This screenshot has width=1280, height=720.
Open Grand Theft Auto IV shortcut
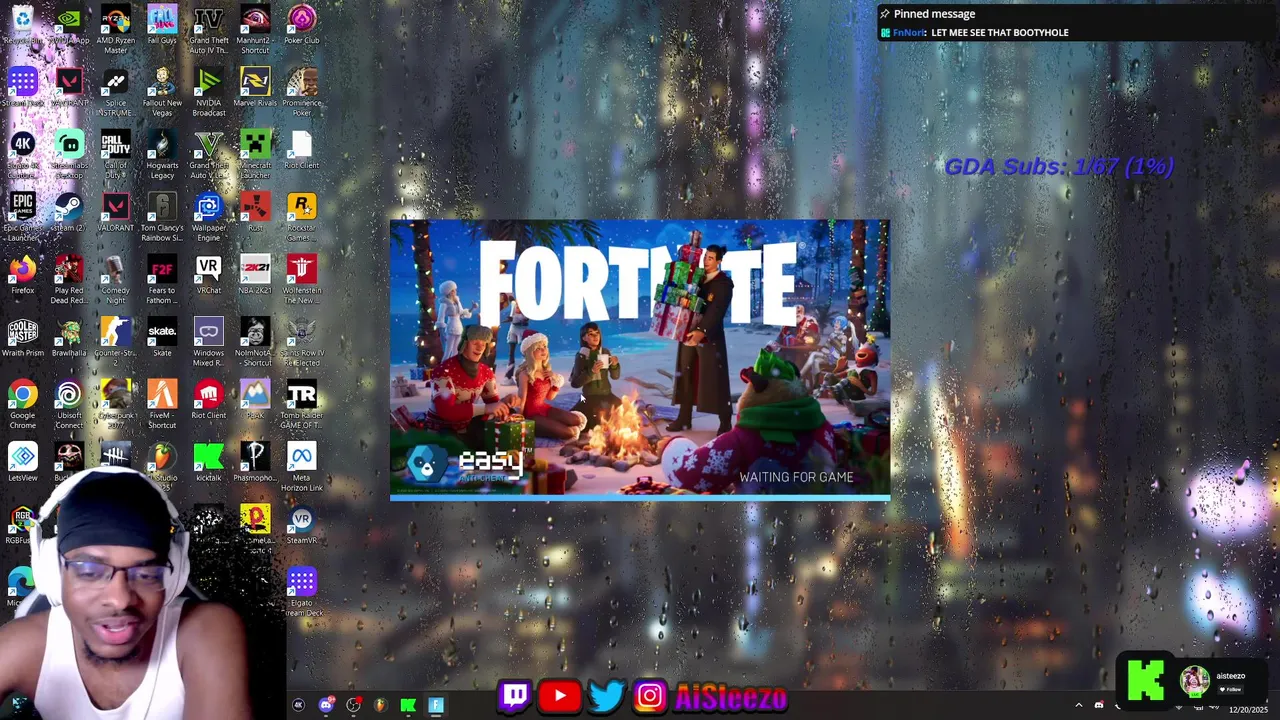click(x=208, y=30)
